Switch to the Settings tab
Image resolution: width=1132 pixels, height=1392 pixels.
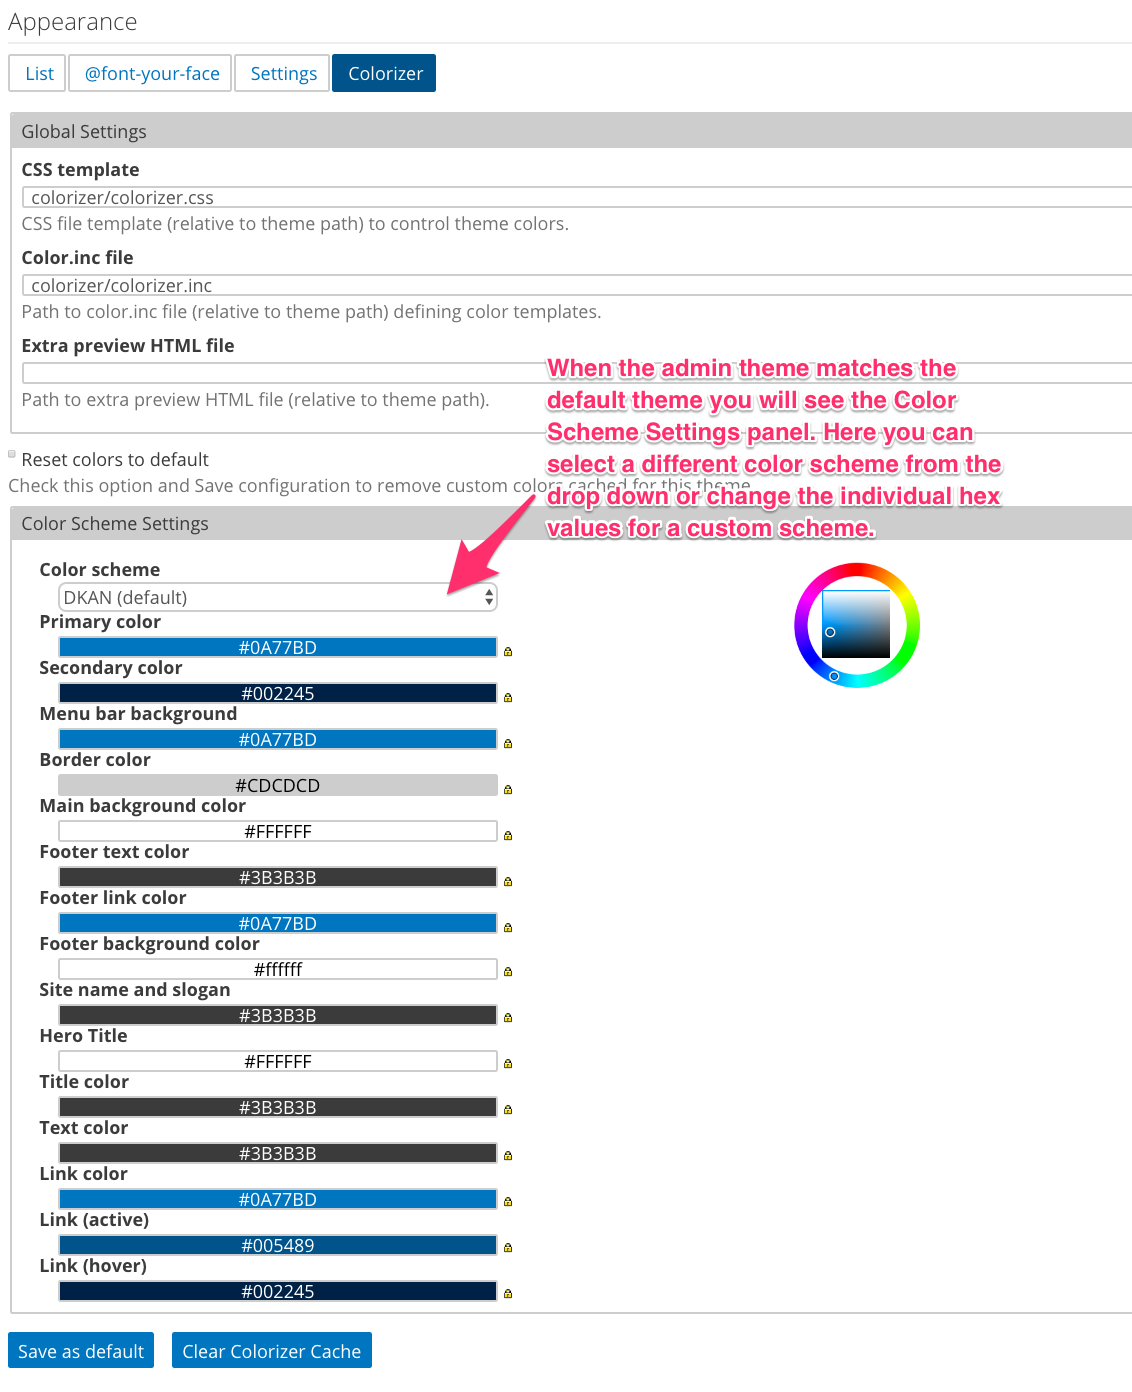(x=283, y=73)
